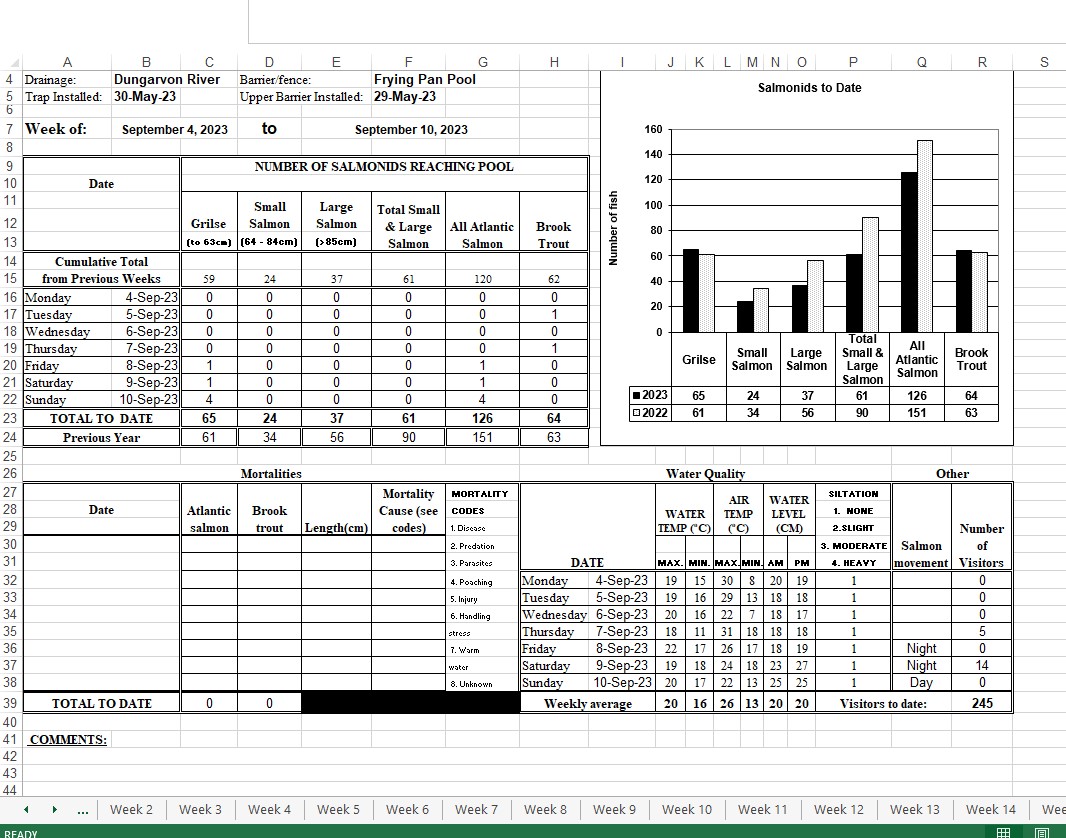Select the Week 8 sheet tab

coord(545,809)
